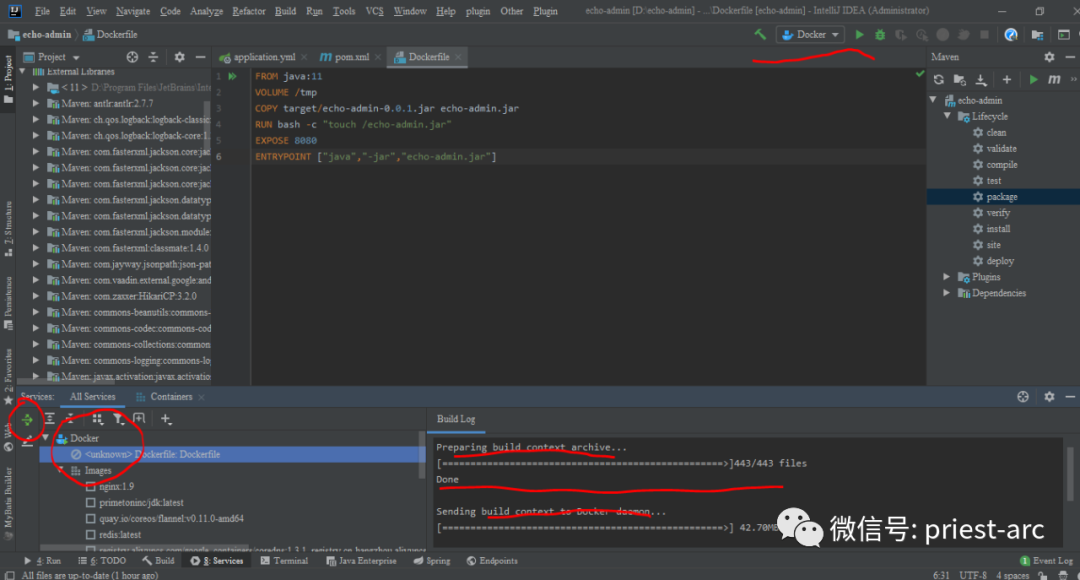Open the Spring tool window button

pyautogui.click(x=432, y=561)
